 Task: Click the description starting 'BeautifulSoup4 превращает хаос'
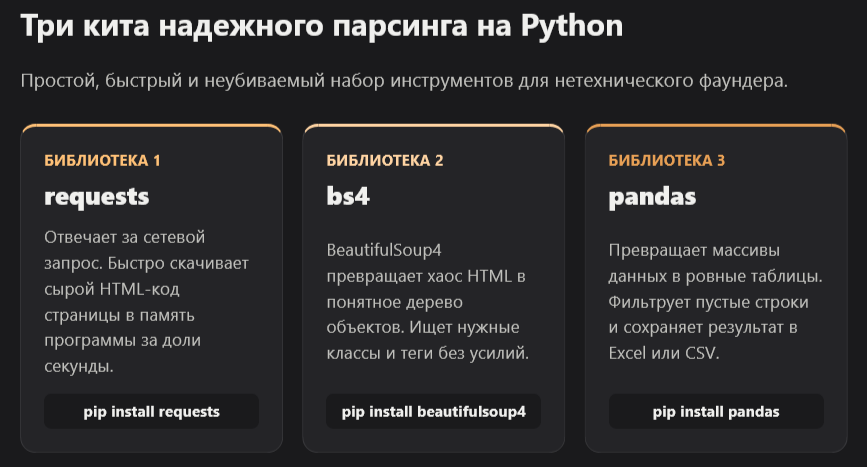(427, 302)
